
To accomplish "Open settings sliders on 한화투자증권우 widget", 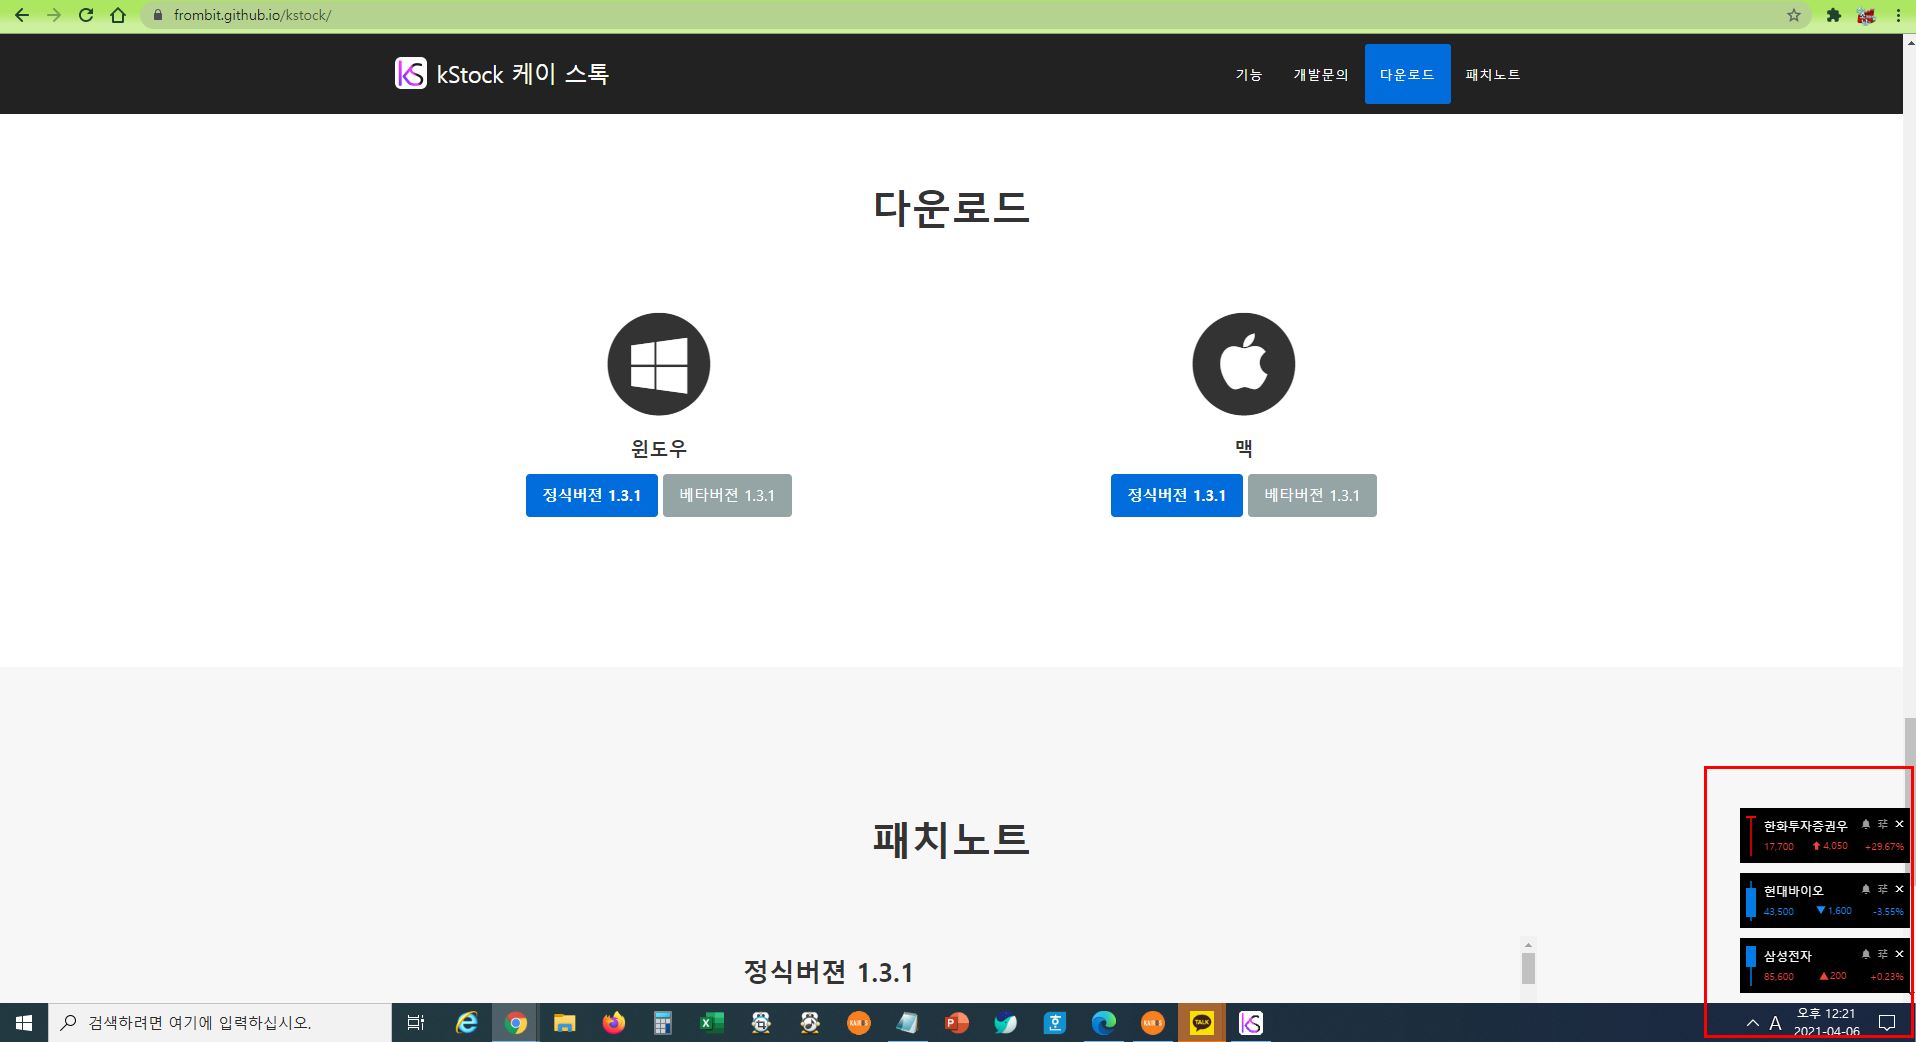I will click(1883, 824).
